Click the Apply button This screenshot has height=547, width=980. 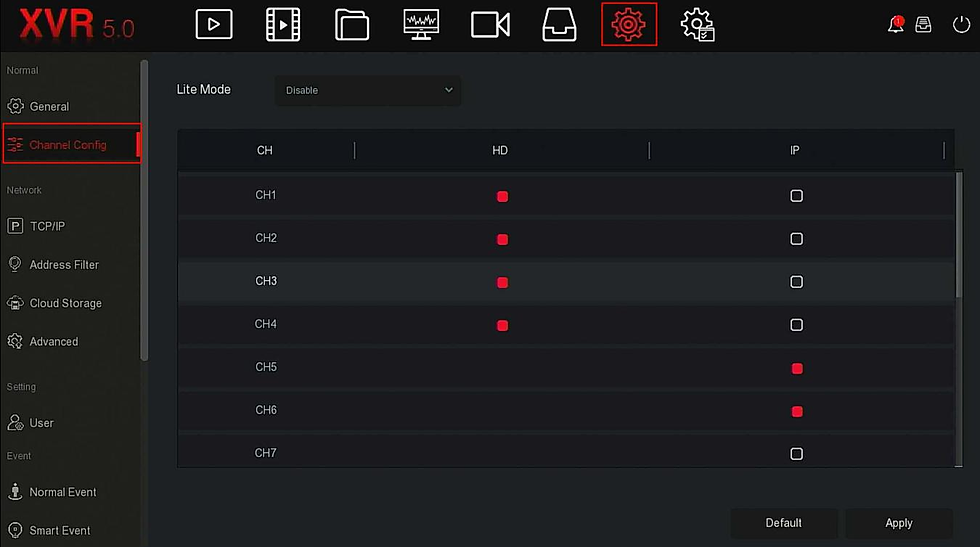click(899, 523)
